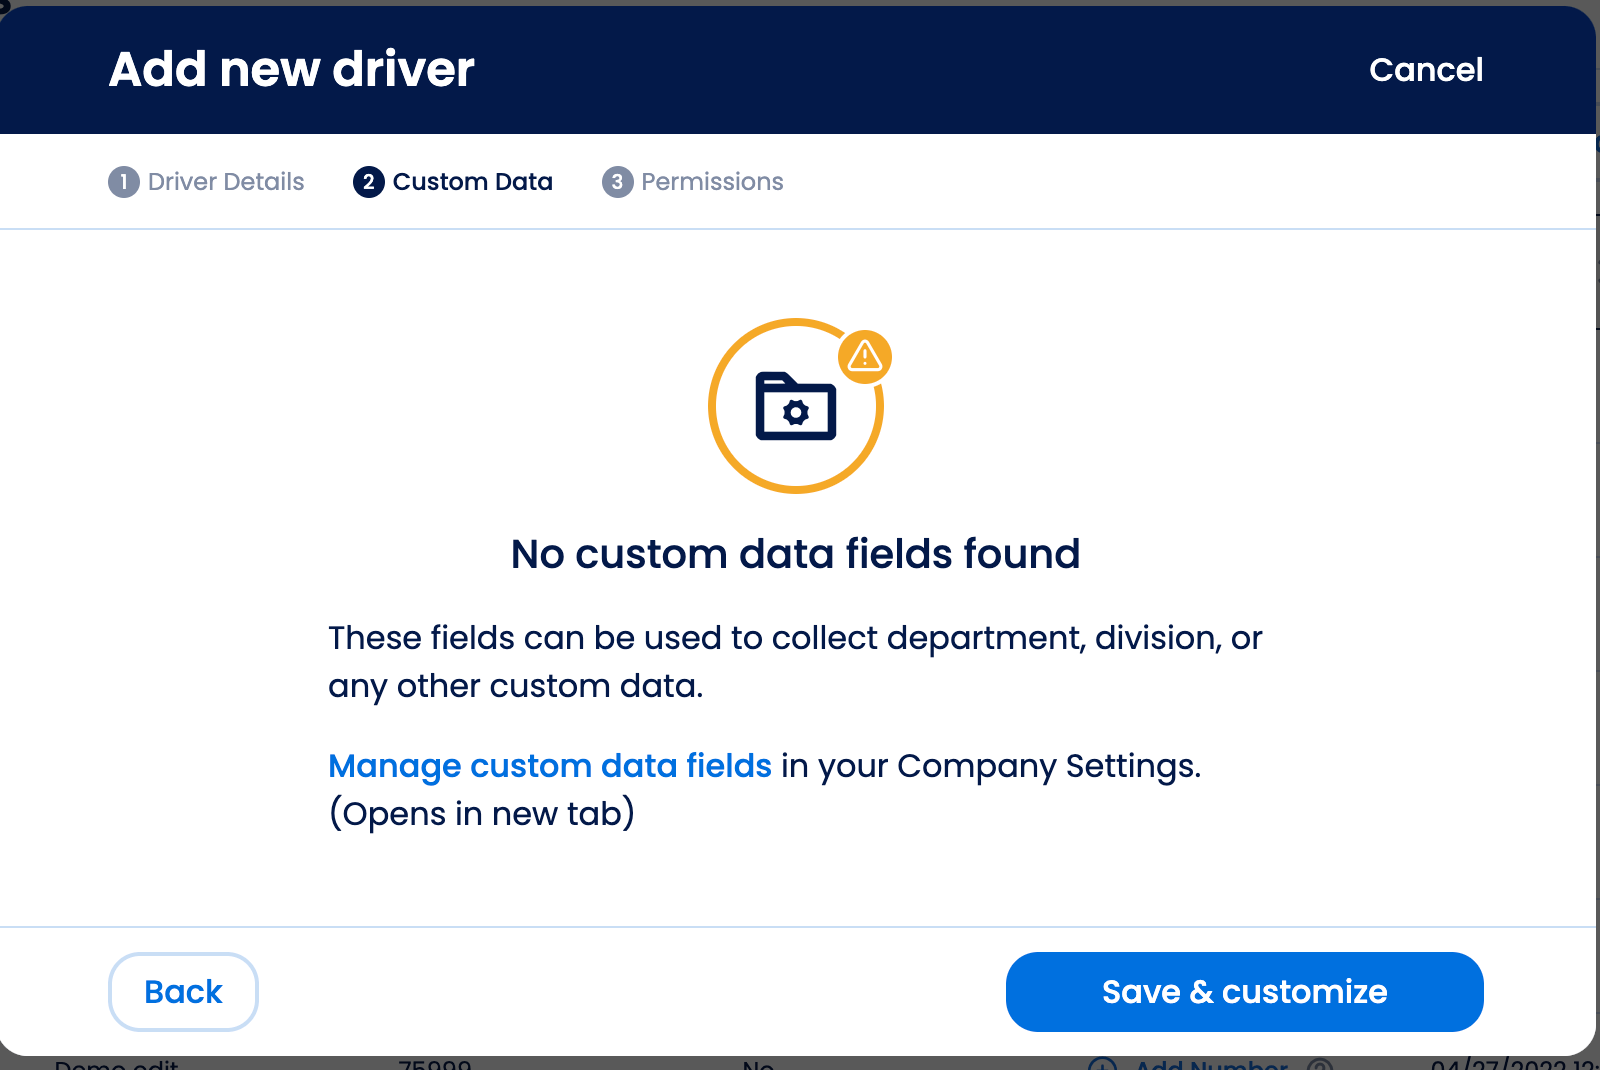Select the Custom Data step
Image resolution: width=1600 pixels, height=1070 pixels.
472,181
